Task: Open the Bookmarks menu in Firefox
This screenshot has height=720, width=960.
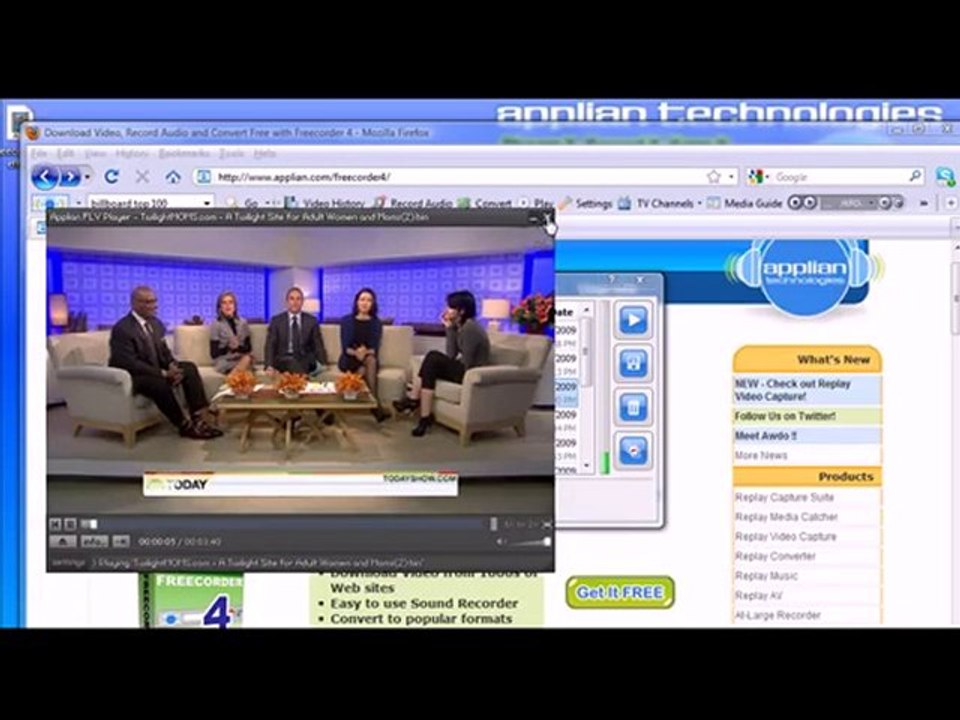Action: (184, 154)
